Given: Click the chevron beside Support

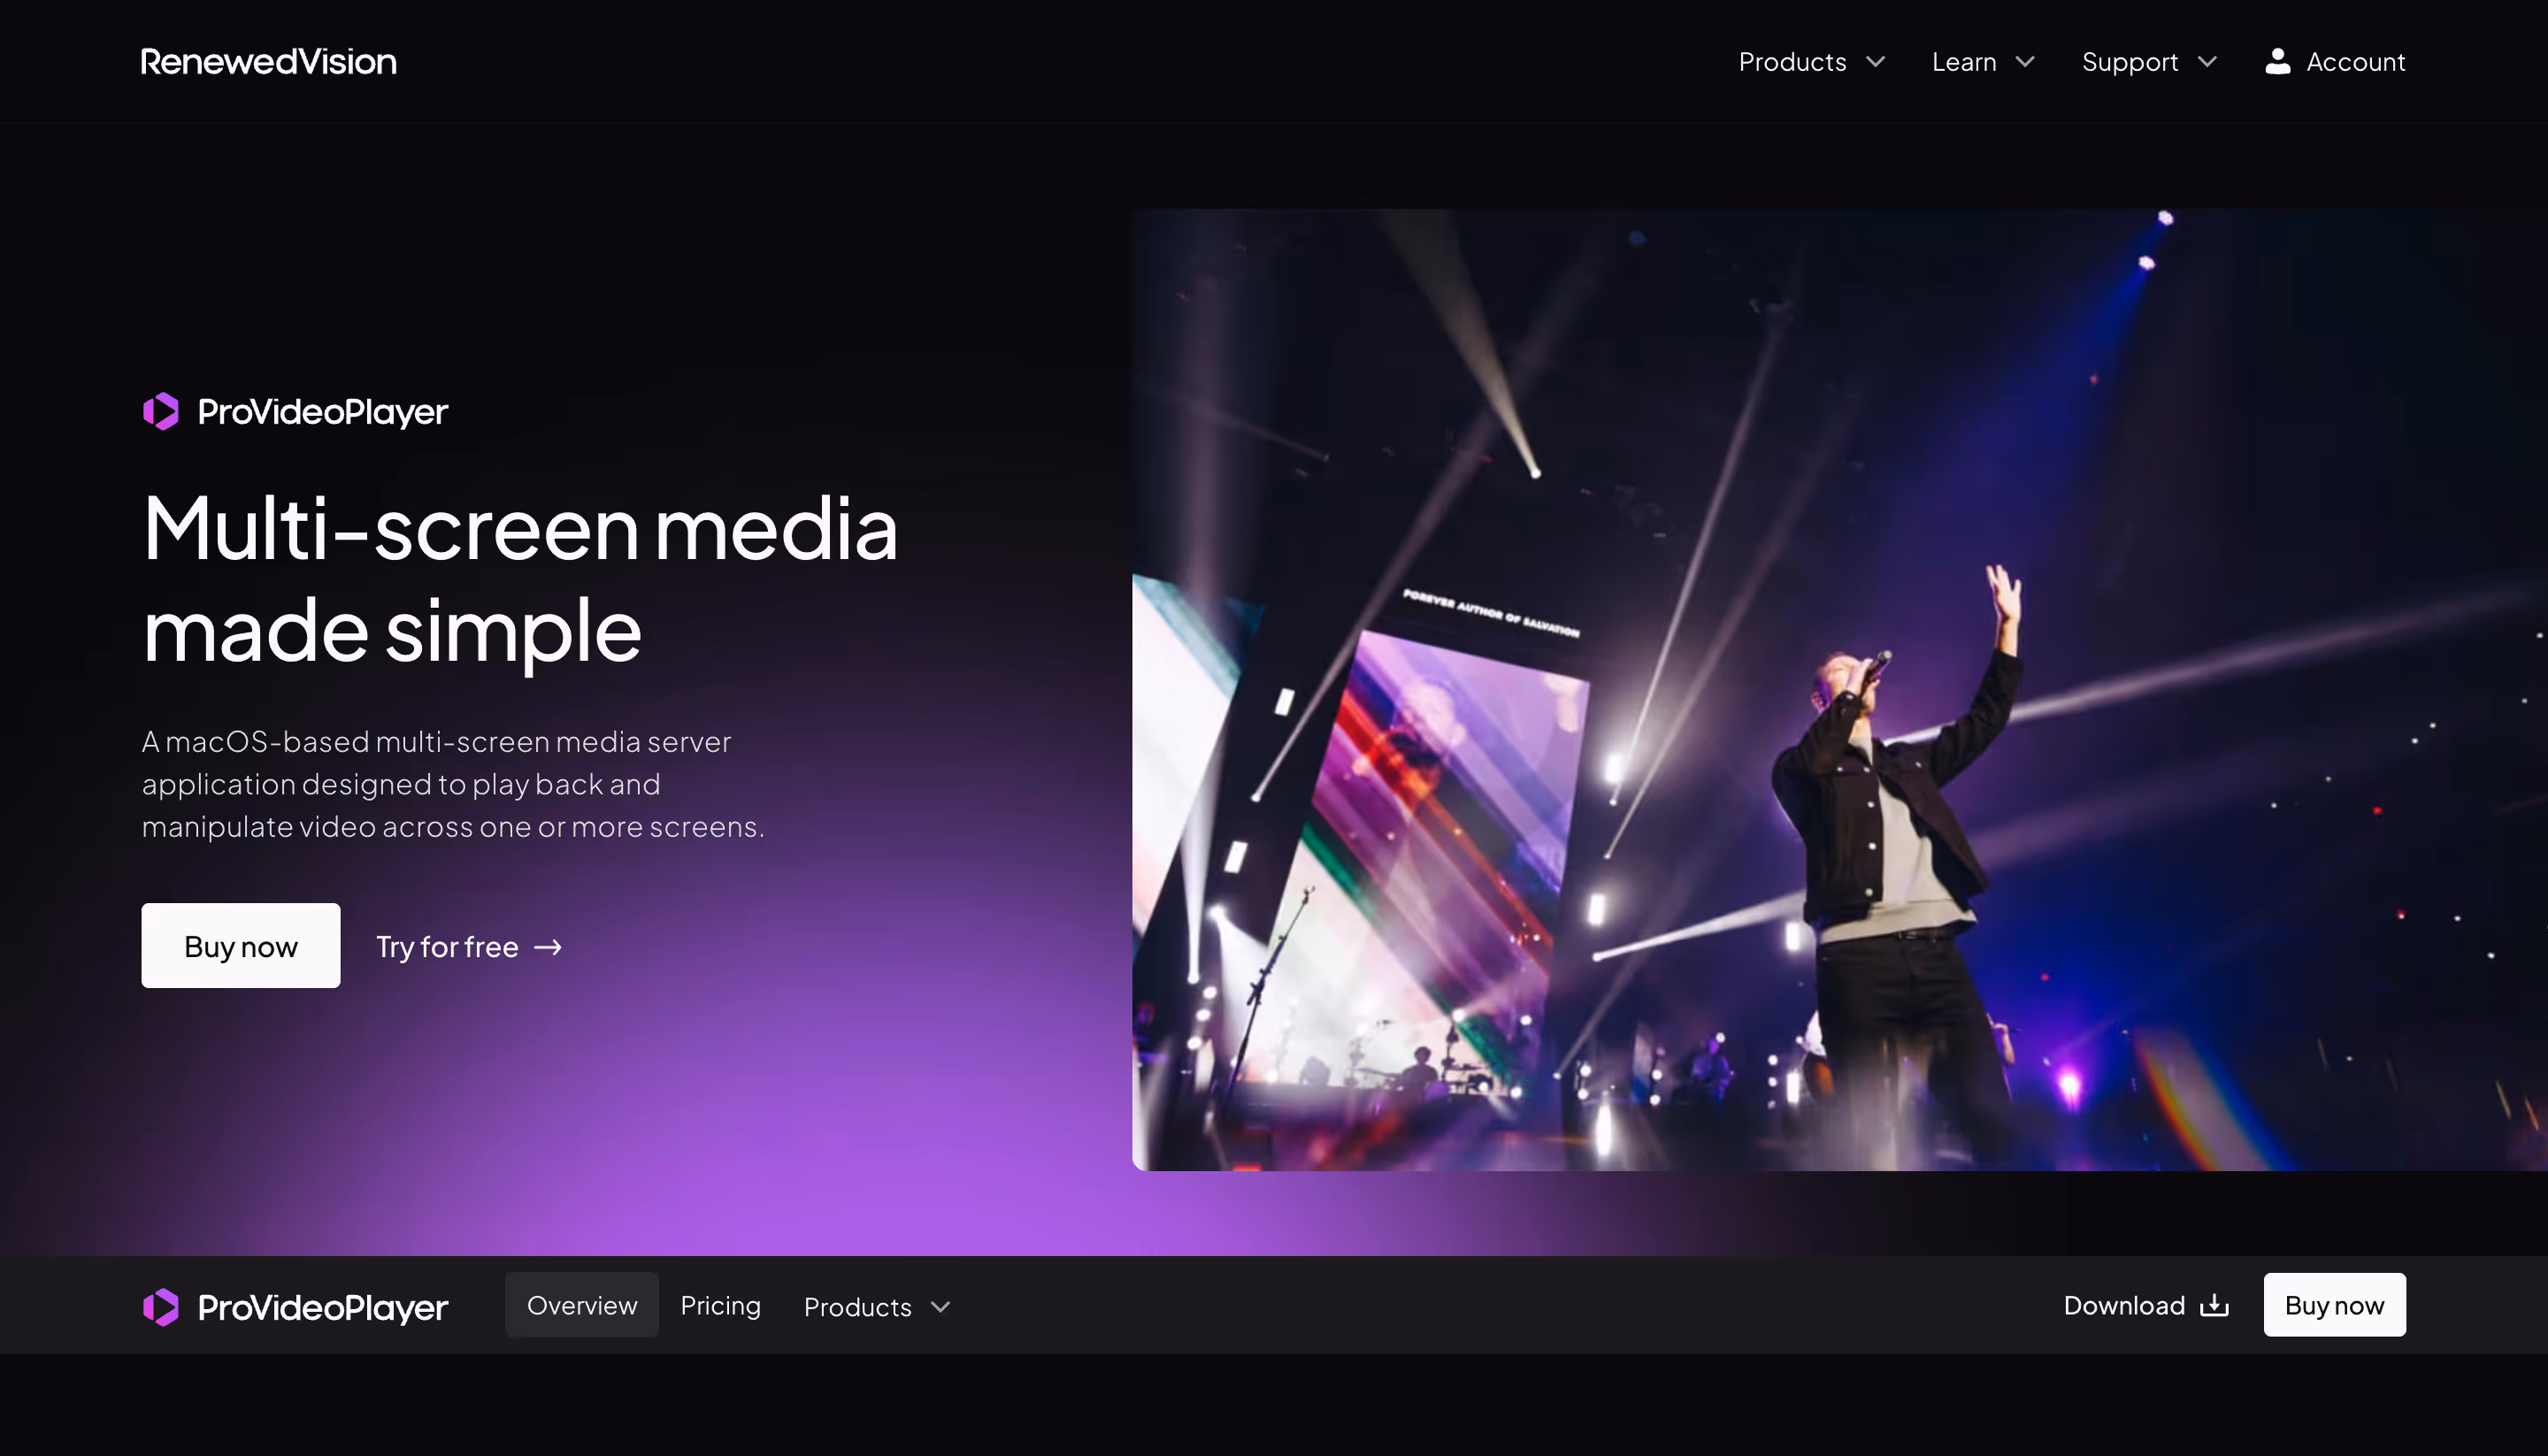Looking at the screenshot, I should [2207, 62].
